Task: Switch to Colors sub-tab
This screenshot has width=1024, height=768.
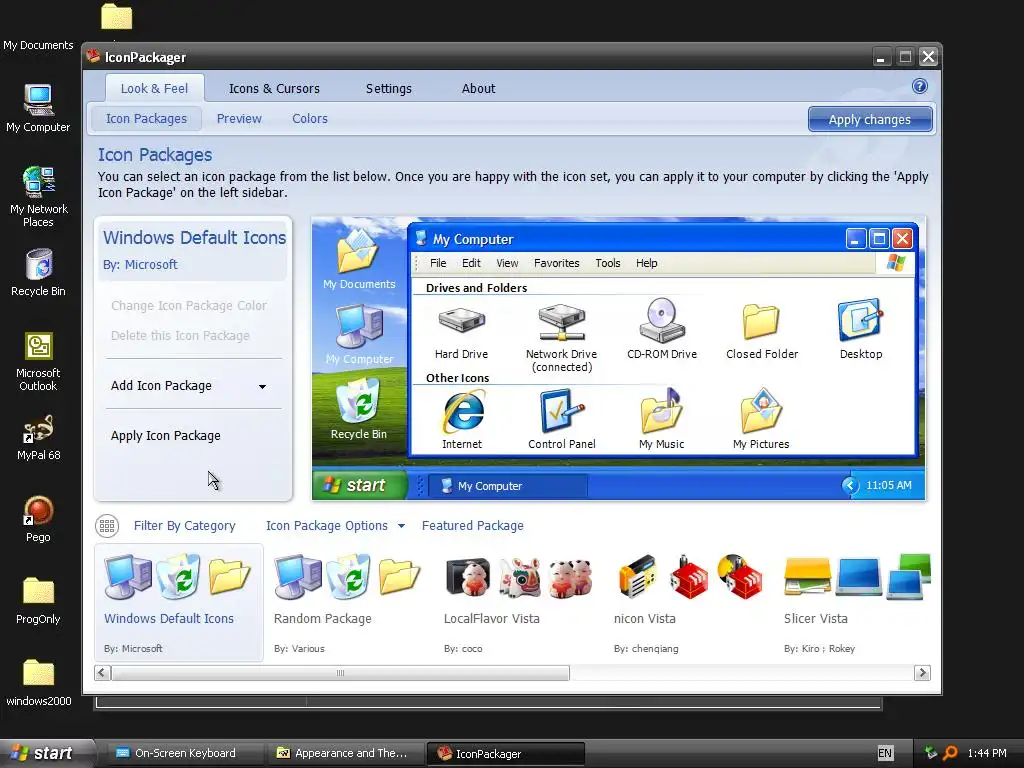Action: 310,119
